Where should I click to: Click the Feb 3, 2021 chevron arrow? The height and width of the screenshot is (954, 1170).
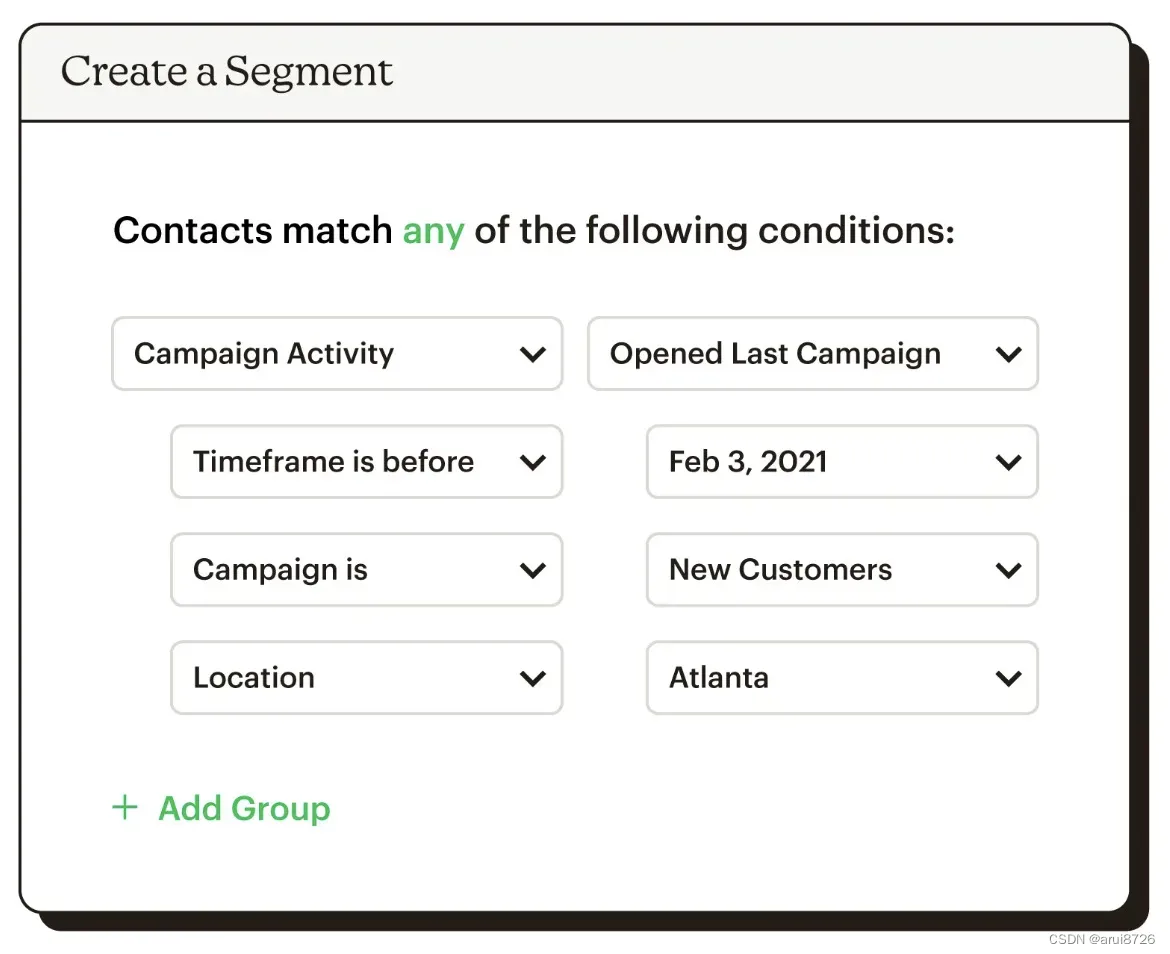pyautogui.click(x=1009, y=462)
